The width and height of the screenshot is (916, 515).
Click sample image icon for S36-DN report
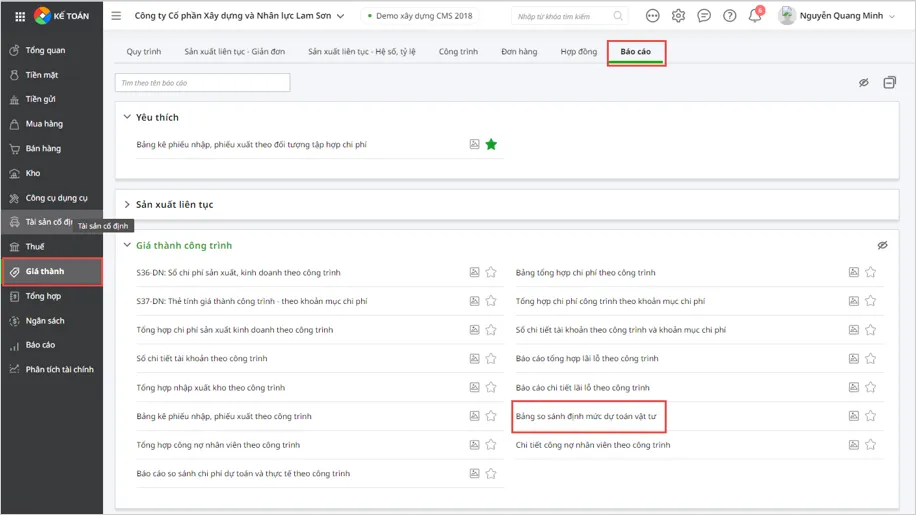(x=475, y=272)
